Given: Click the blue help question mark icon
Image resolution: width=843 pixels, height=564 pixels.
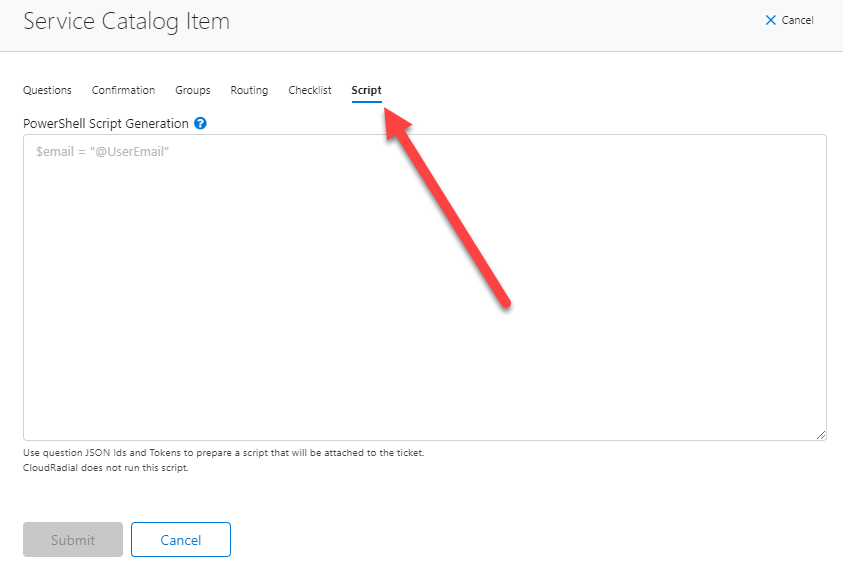Looking at the screenshot, I should pos(200,123).
